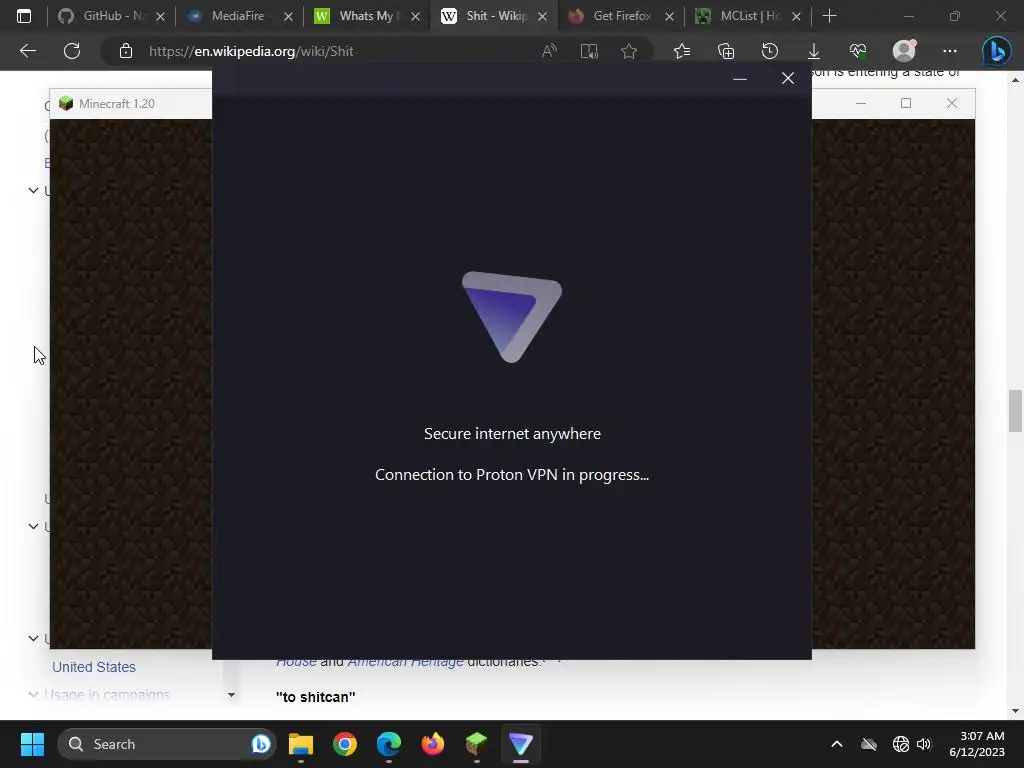The width and height of the screenshot is (1024, 768).
Task: Open Firefox from taskbar
Action: (432, 744)
